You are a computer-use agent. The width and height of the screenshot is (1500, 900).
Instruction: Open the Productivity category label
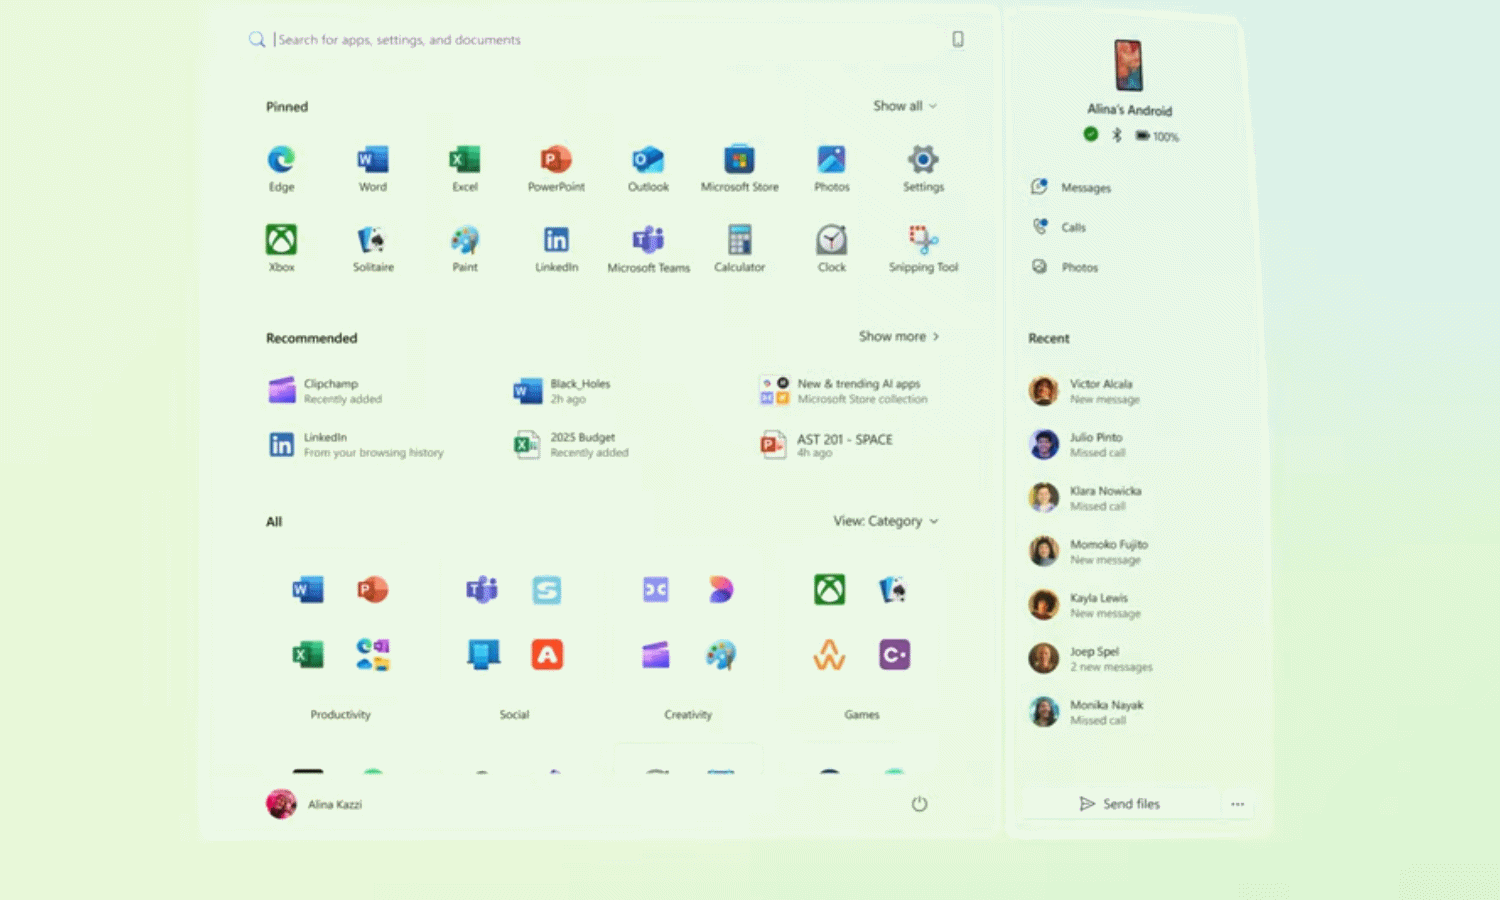[x=340, y=714]
